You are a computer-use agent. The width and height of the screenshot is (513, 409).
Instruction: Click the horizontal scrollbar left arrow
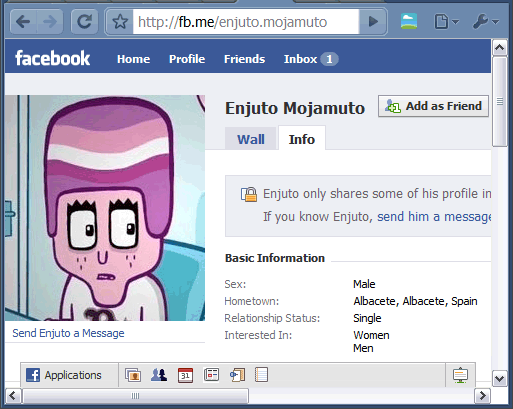pyautogui.click(x=13, y=396)
